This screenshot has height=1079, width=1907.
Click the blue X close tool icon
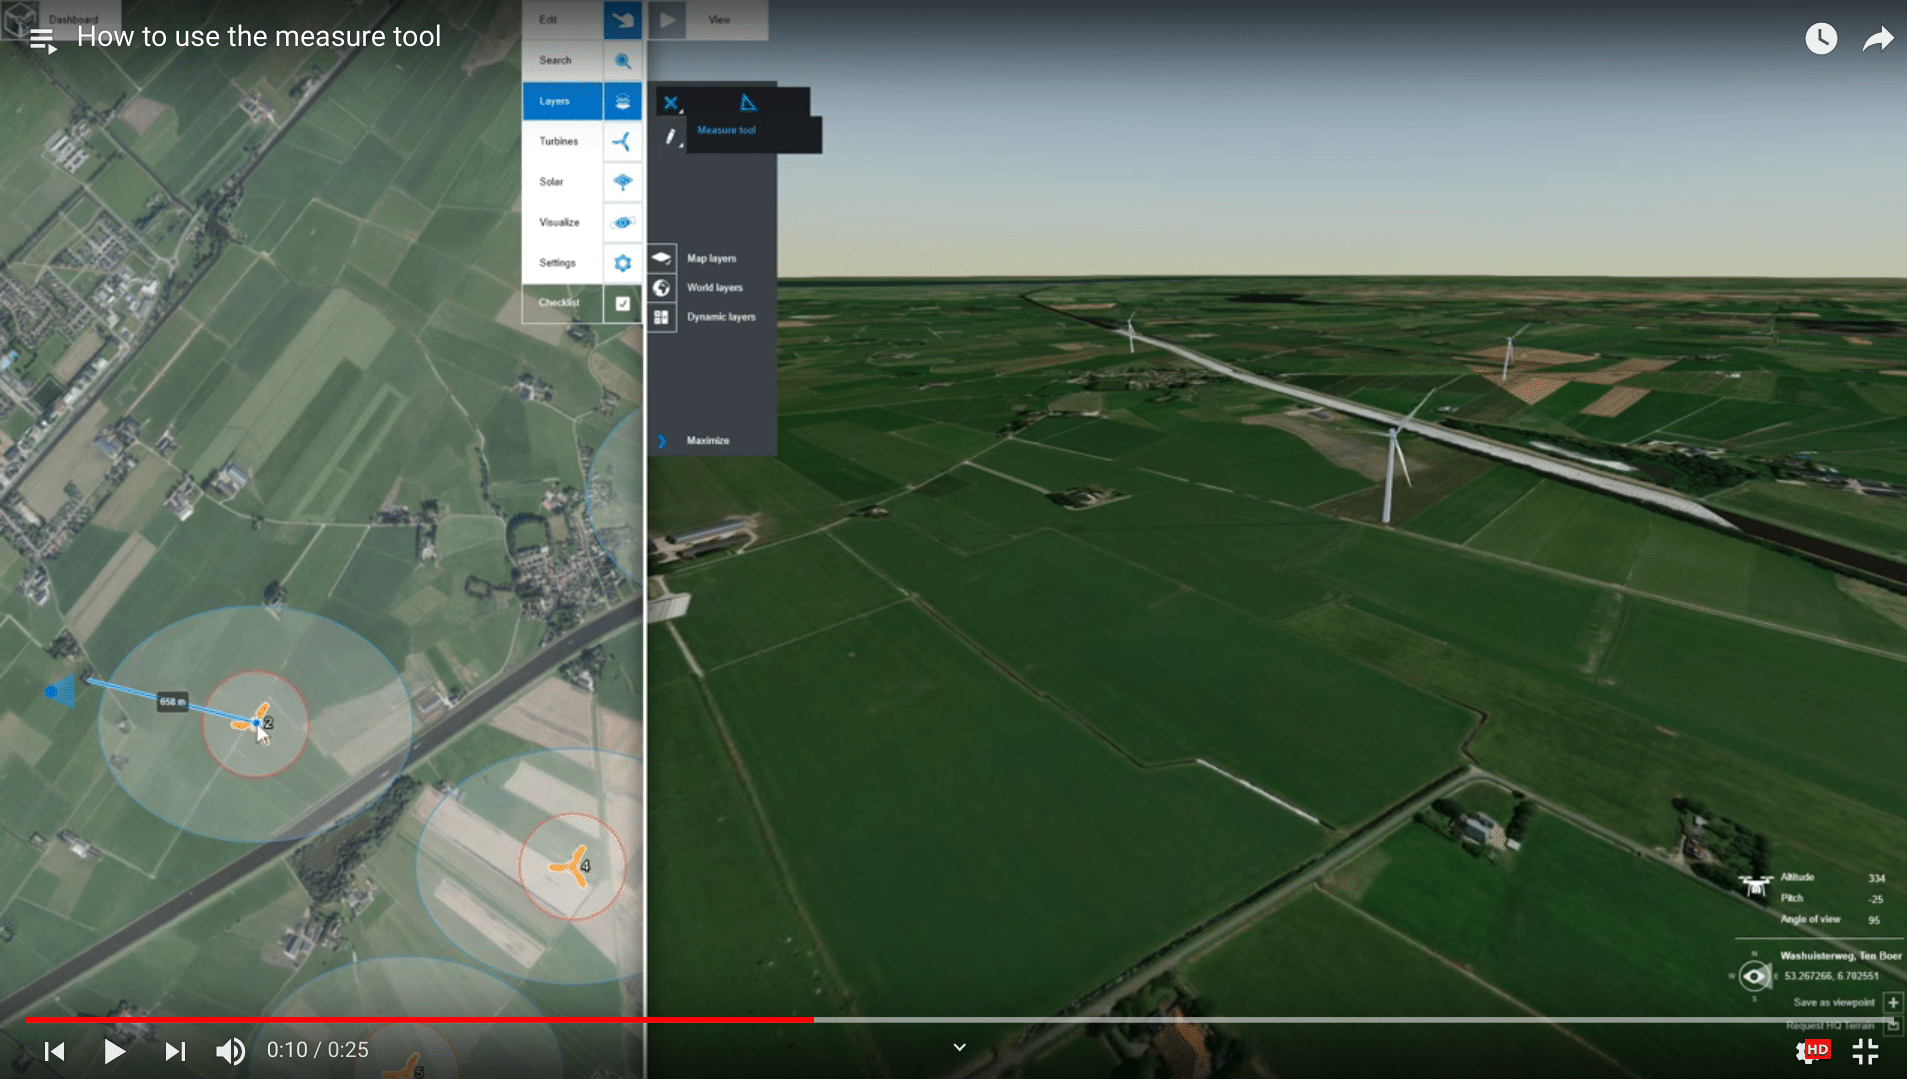(671, 103)
